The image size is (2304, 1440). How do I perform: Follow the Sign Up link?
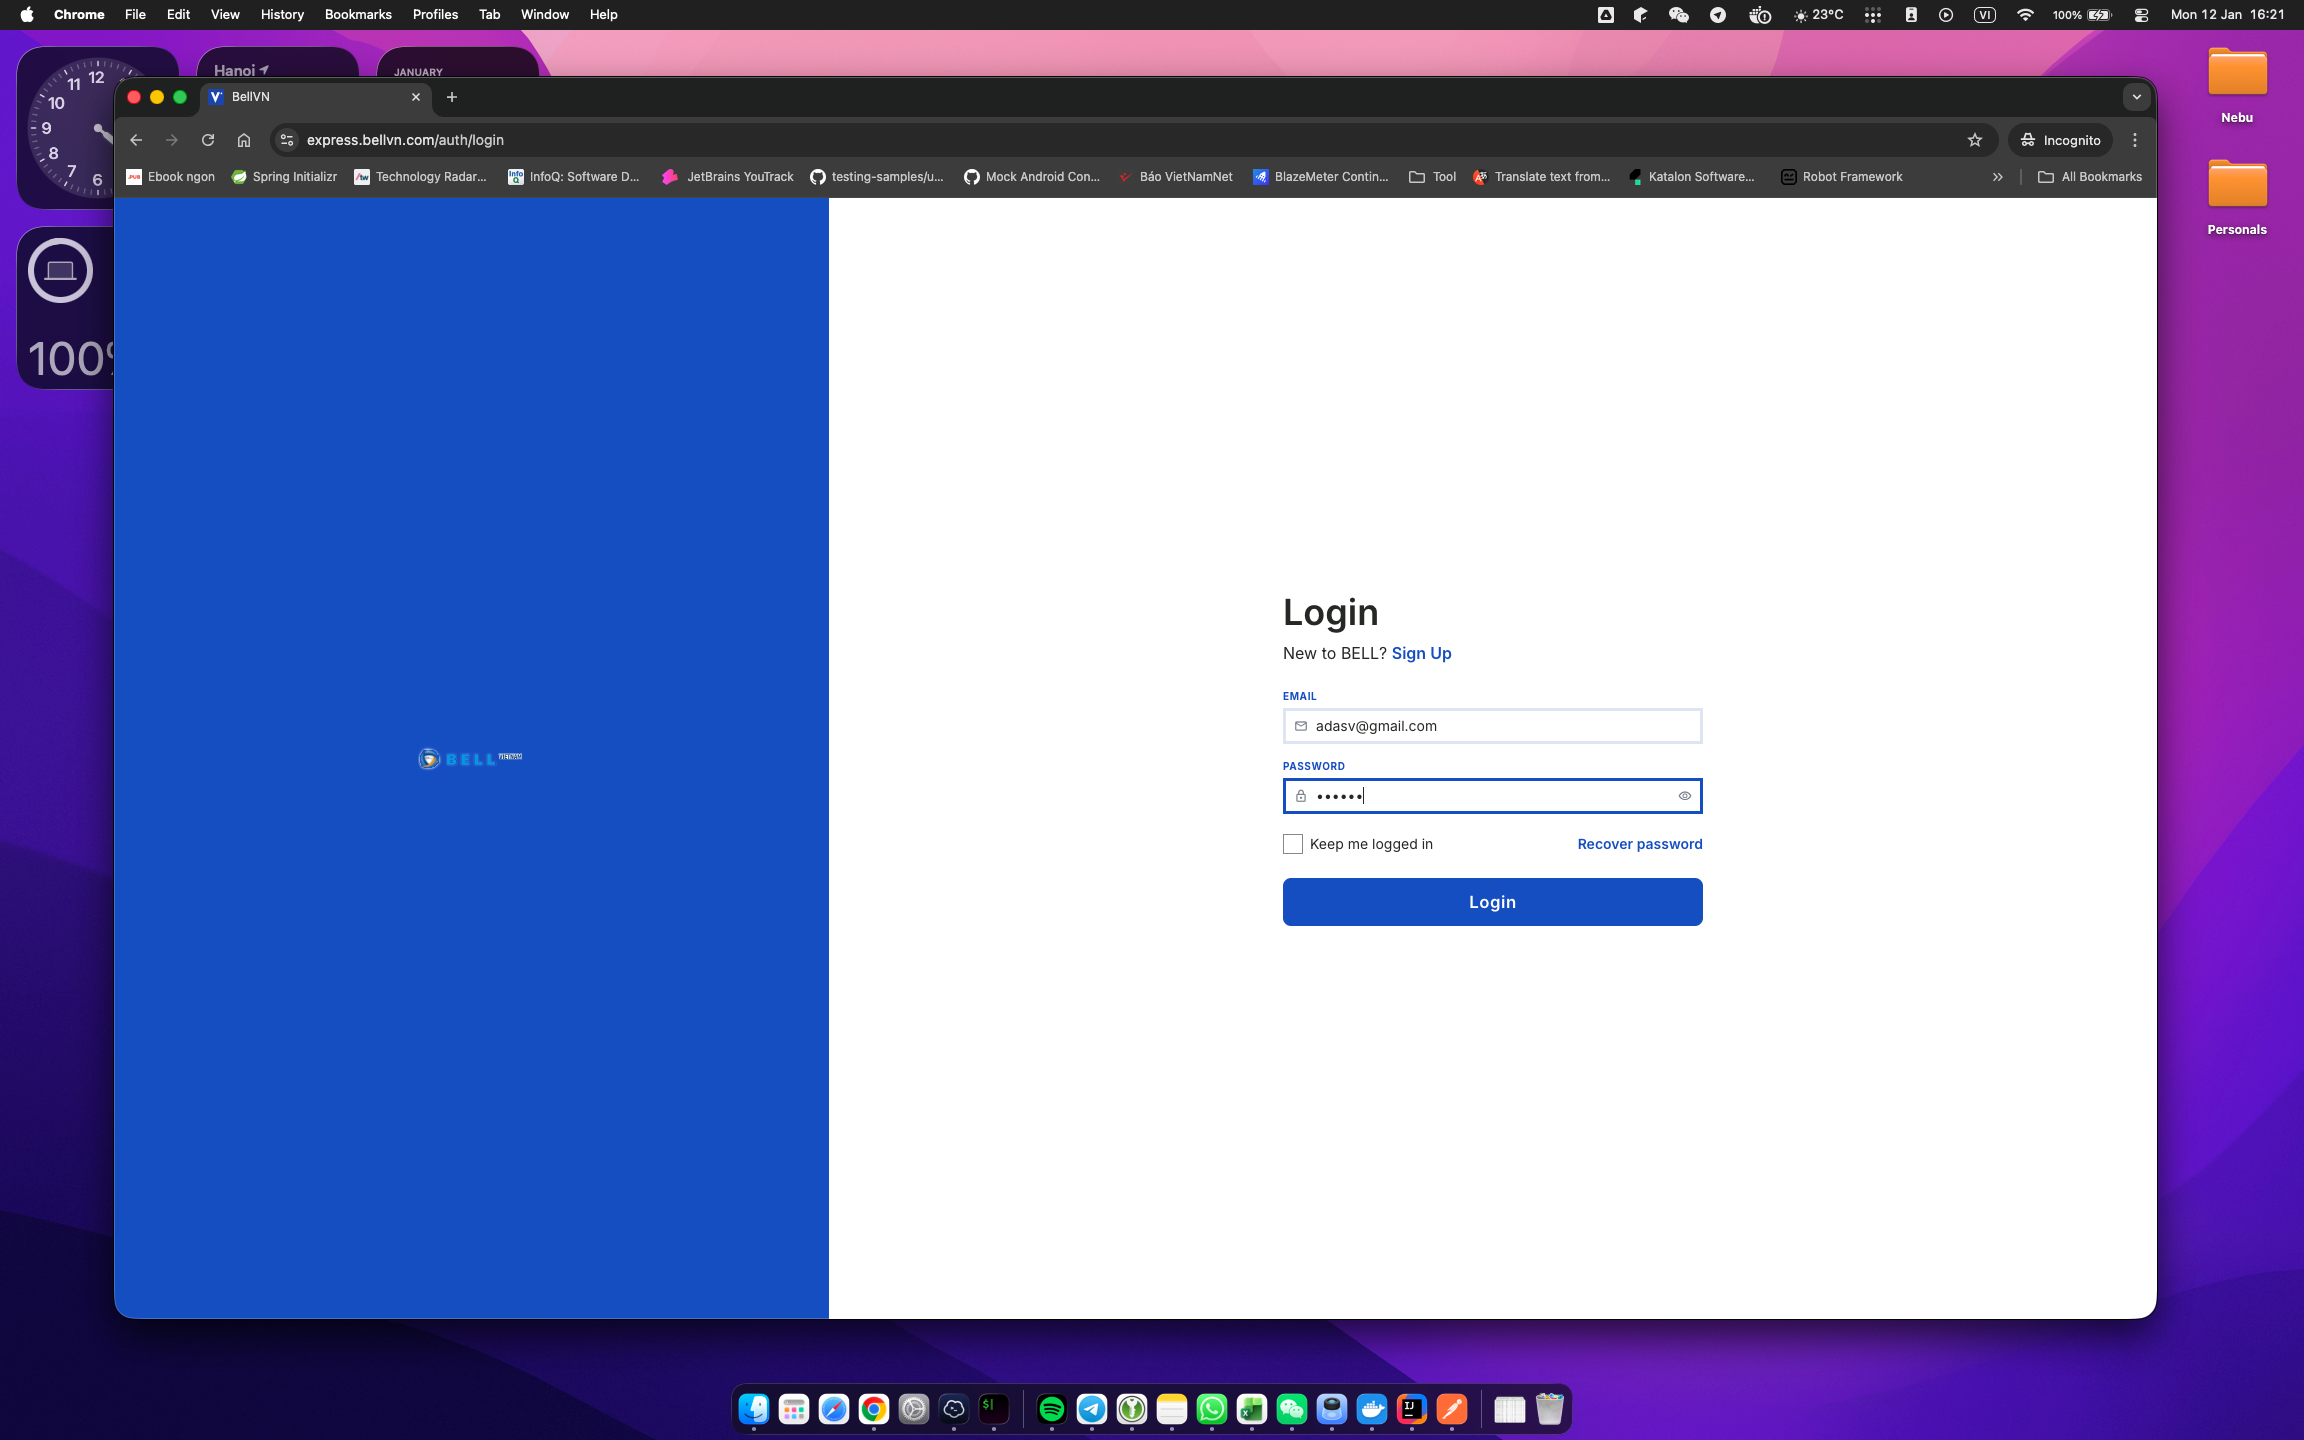[x=1421, y=653]
